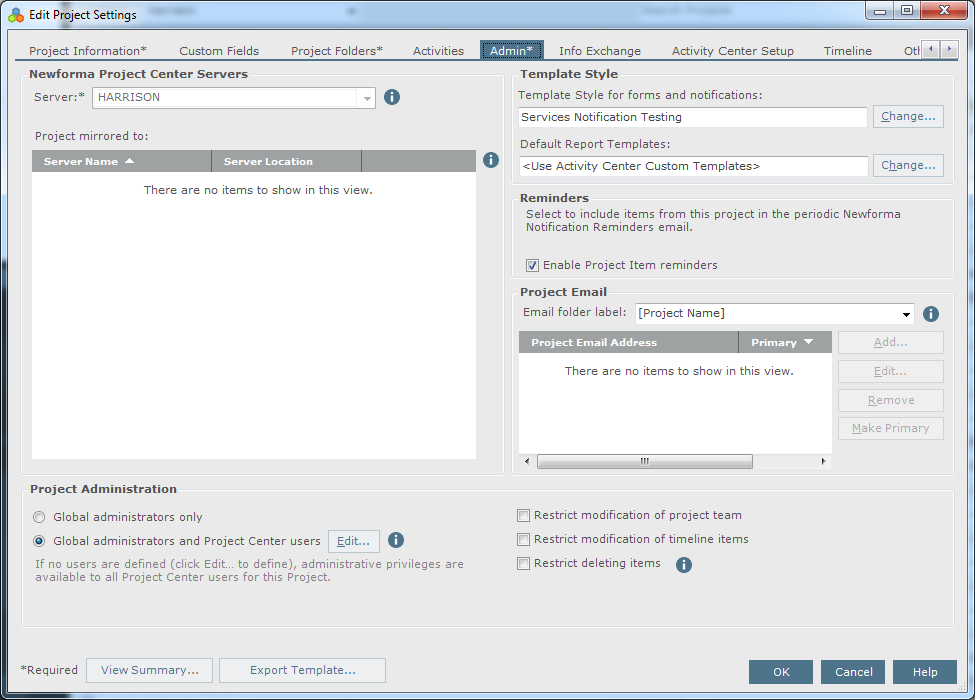Screen dimensions: 975x700
Task: Click the Default Report Templates field
Action: click(x=693, y=166)
